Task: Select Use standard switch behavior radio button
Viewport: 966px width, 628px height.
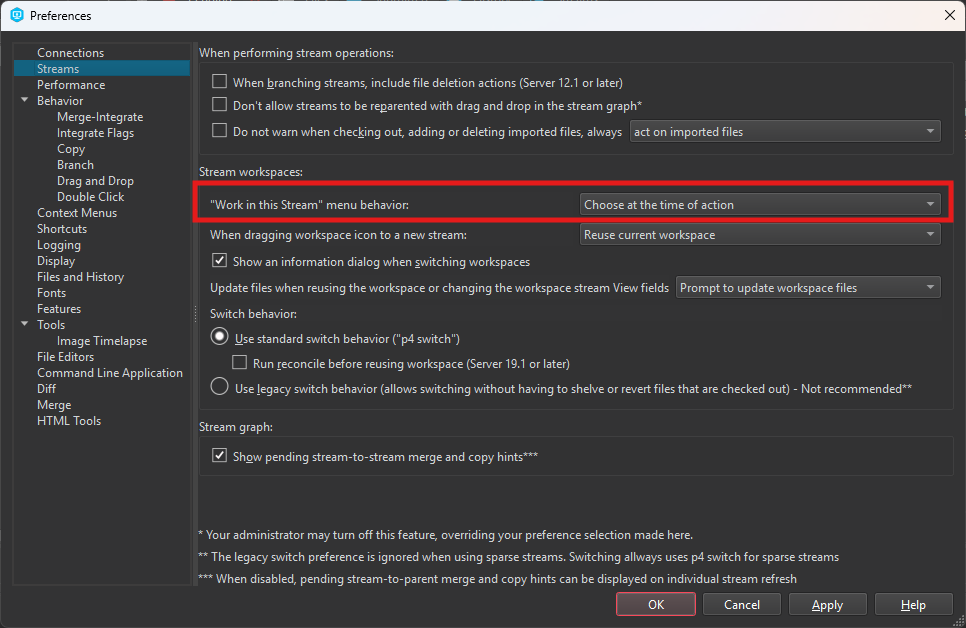Action: 219,339
